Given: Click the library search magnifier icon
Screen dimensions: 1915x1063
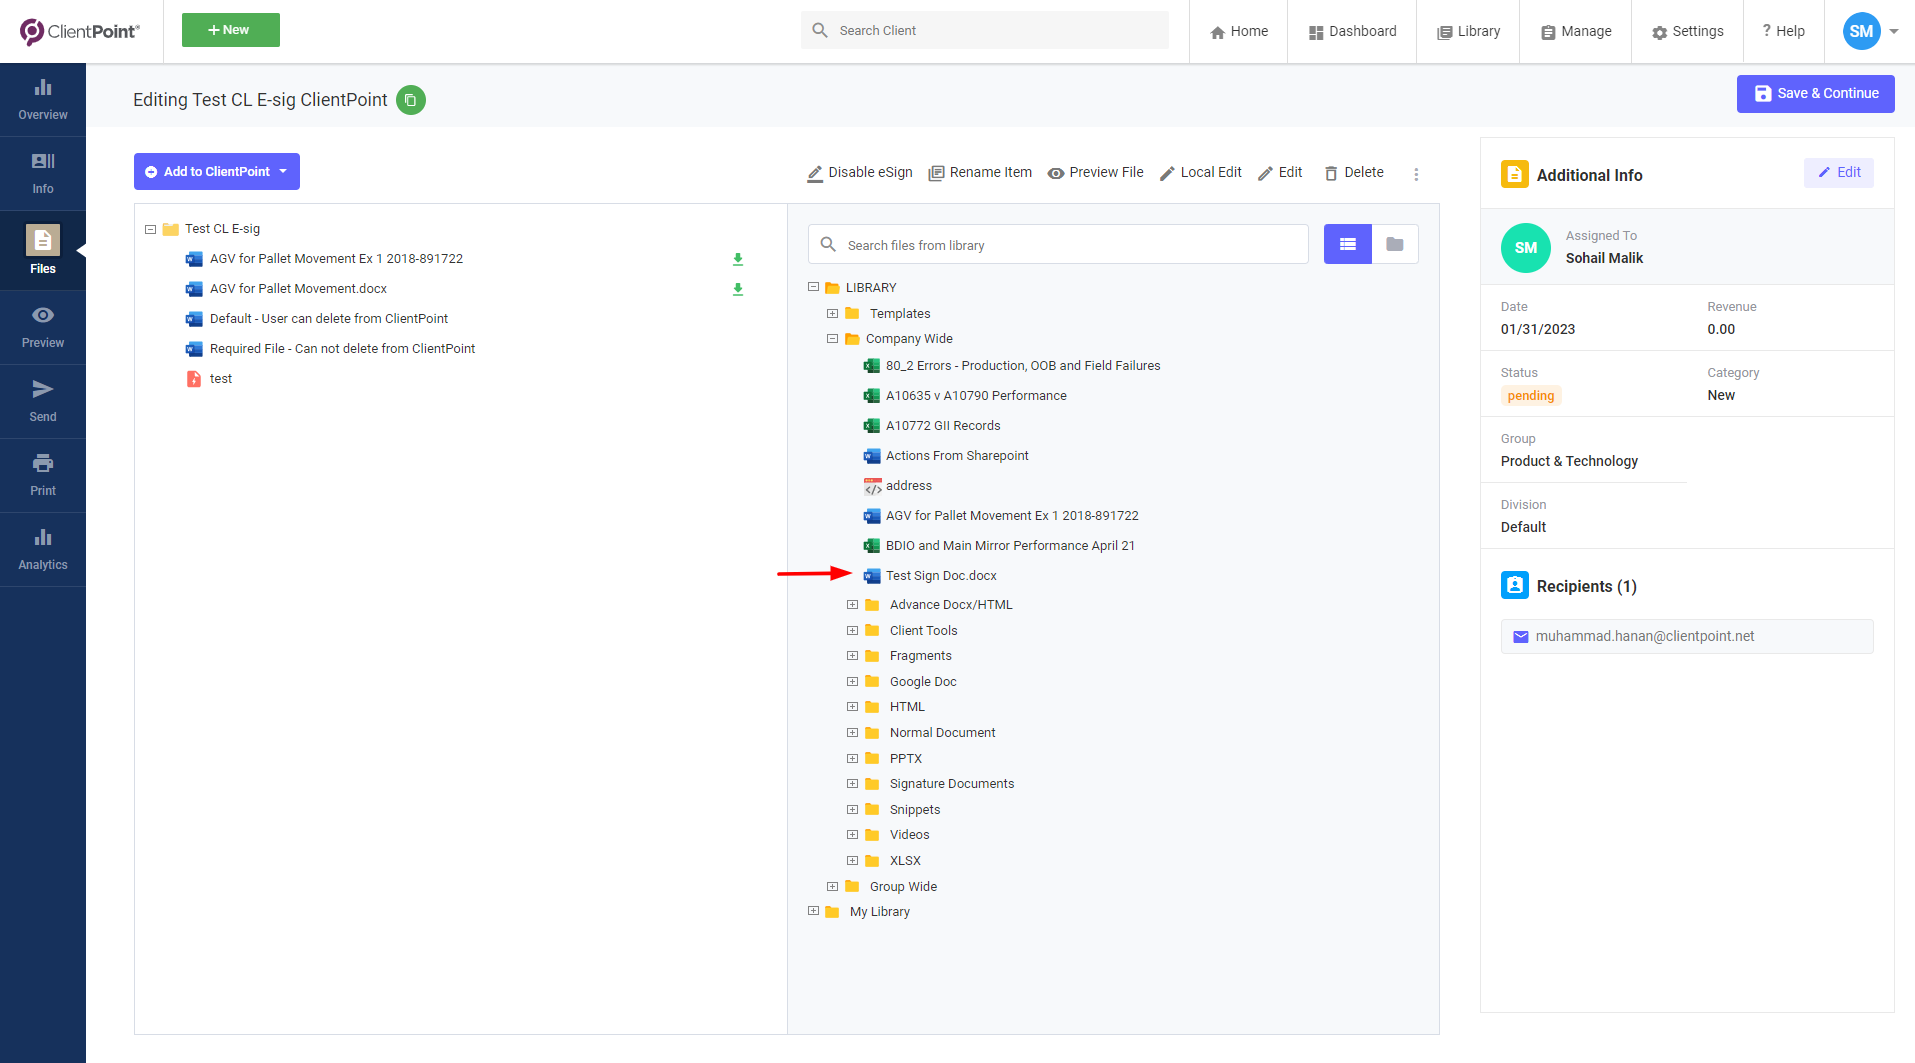Looking at the screenshot, I should [x=828, y=244].
